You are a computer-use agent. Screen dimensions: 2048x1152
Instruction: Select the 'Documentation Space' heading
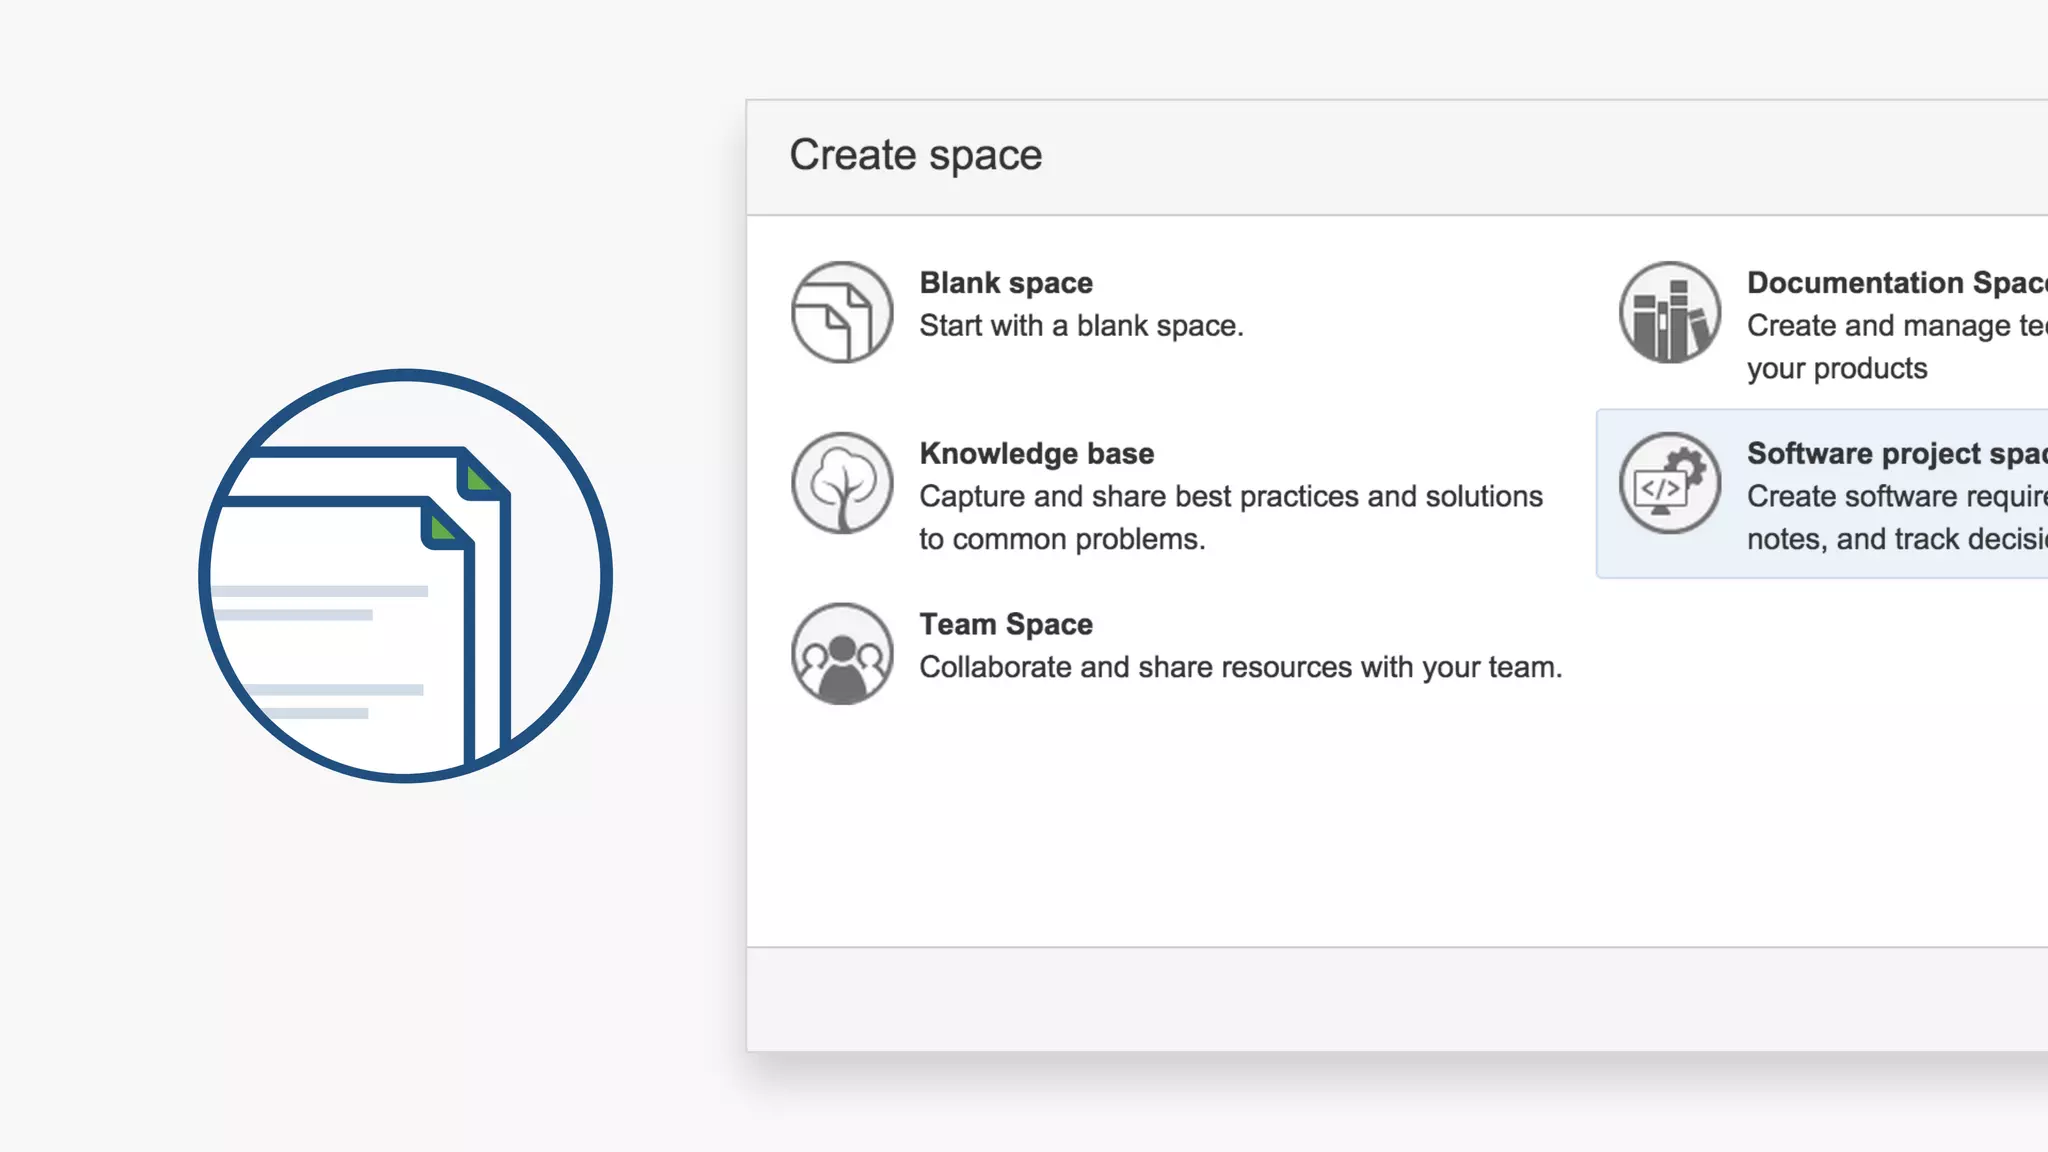point(1895,283)
